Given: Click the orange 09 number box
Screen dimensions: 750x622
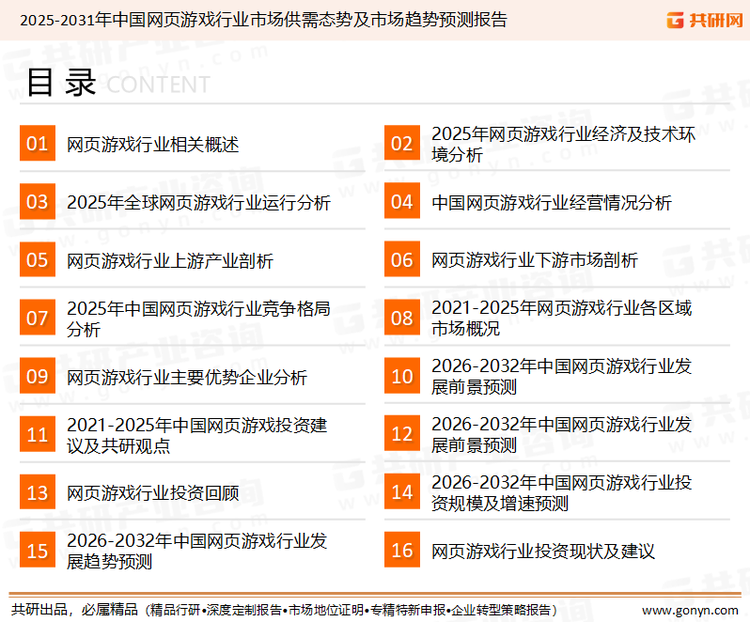Looking at the screenshot, I should 37,376.
